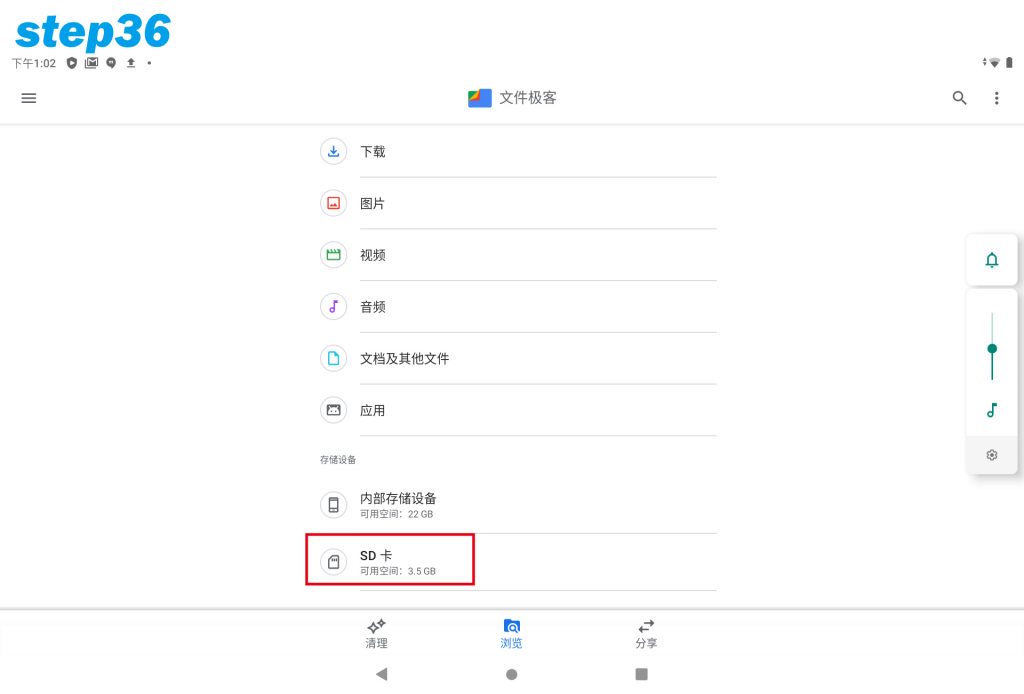Viewport: 1024px width, 694px height.
Task: Open the 视频 category
Action: point(518,255)
